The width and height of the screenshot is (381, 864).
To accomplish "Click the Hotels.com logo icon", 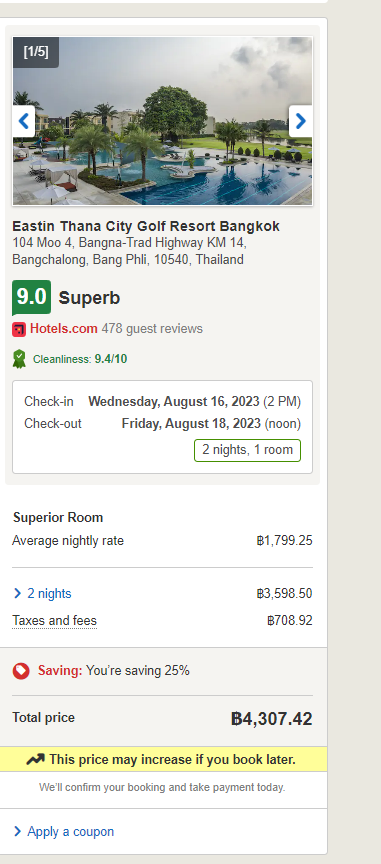I will [x=19, y=330].
